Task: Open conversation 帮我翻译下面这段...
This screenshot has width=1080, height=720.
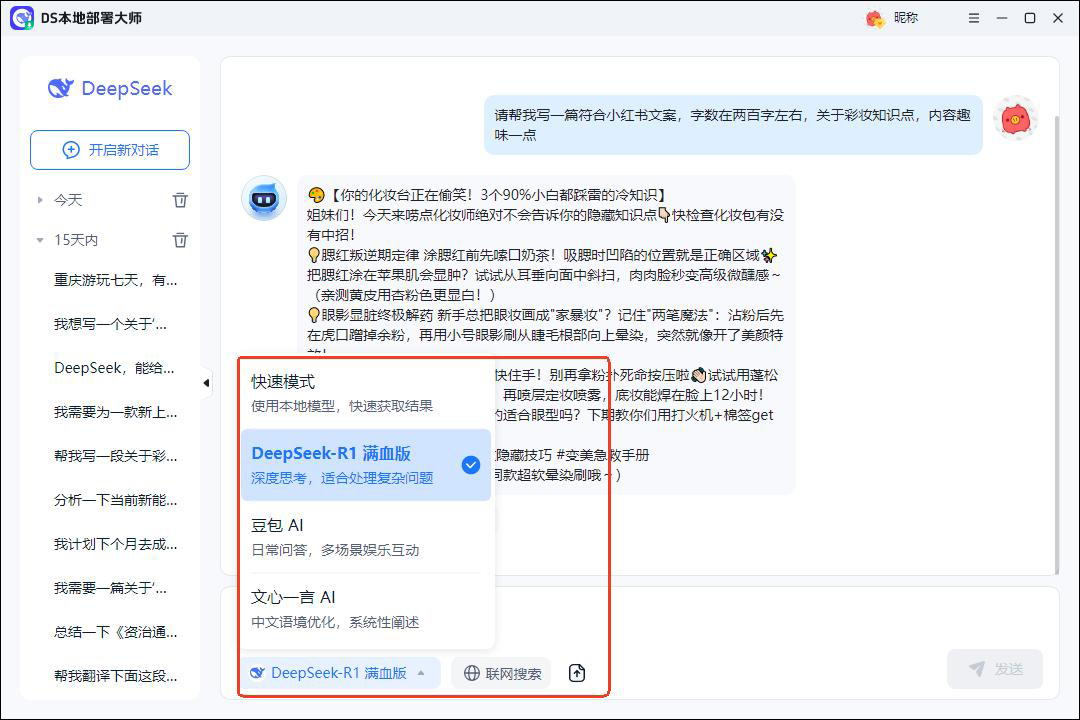Action: click(x=116, y=677)
